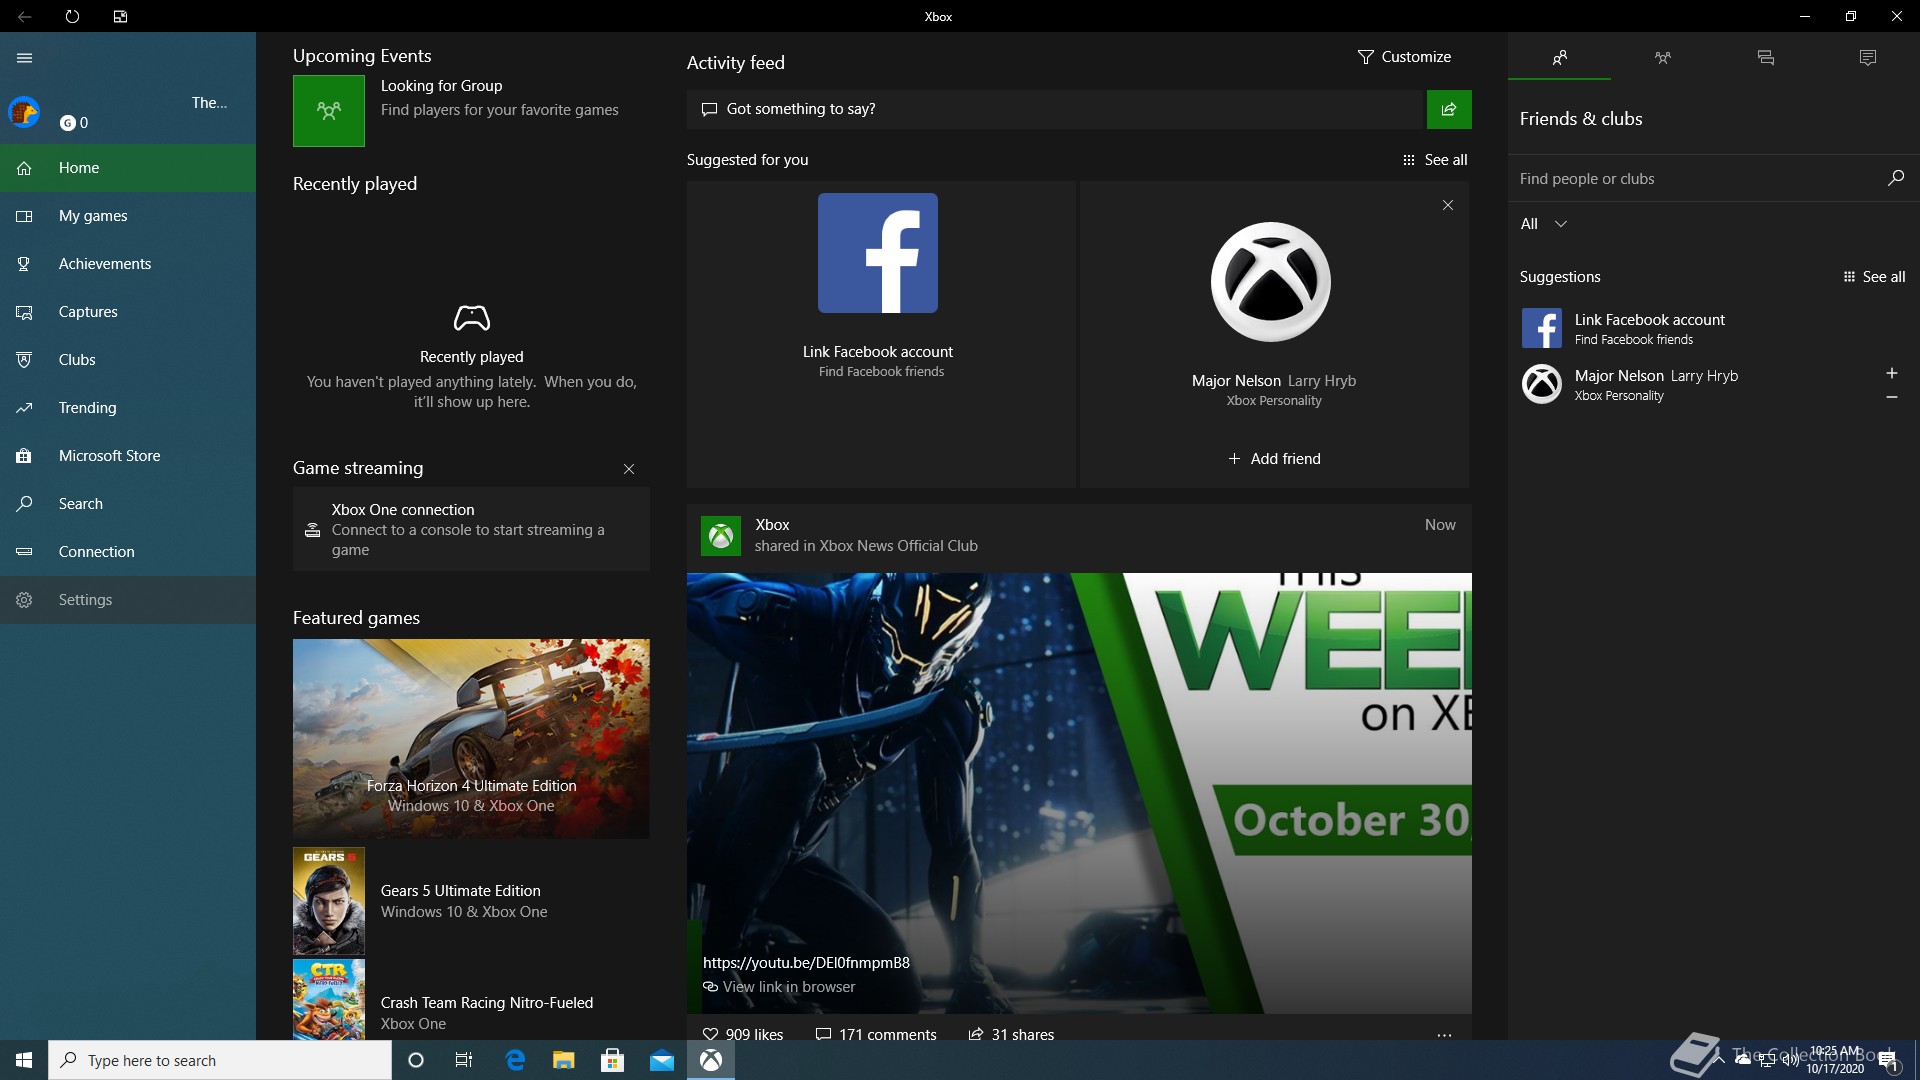The width and height of the screenshot is (1920, 1080).
Task: Open the 171 comments on post
Action: click(876, 1034)
